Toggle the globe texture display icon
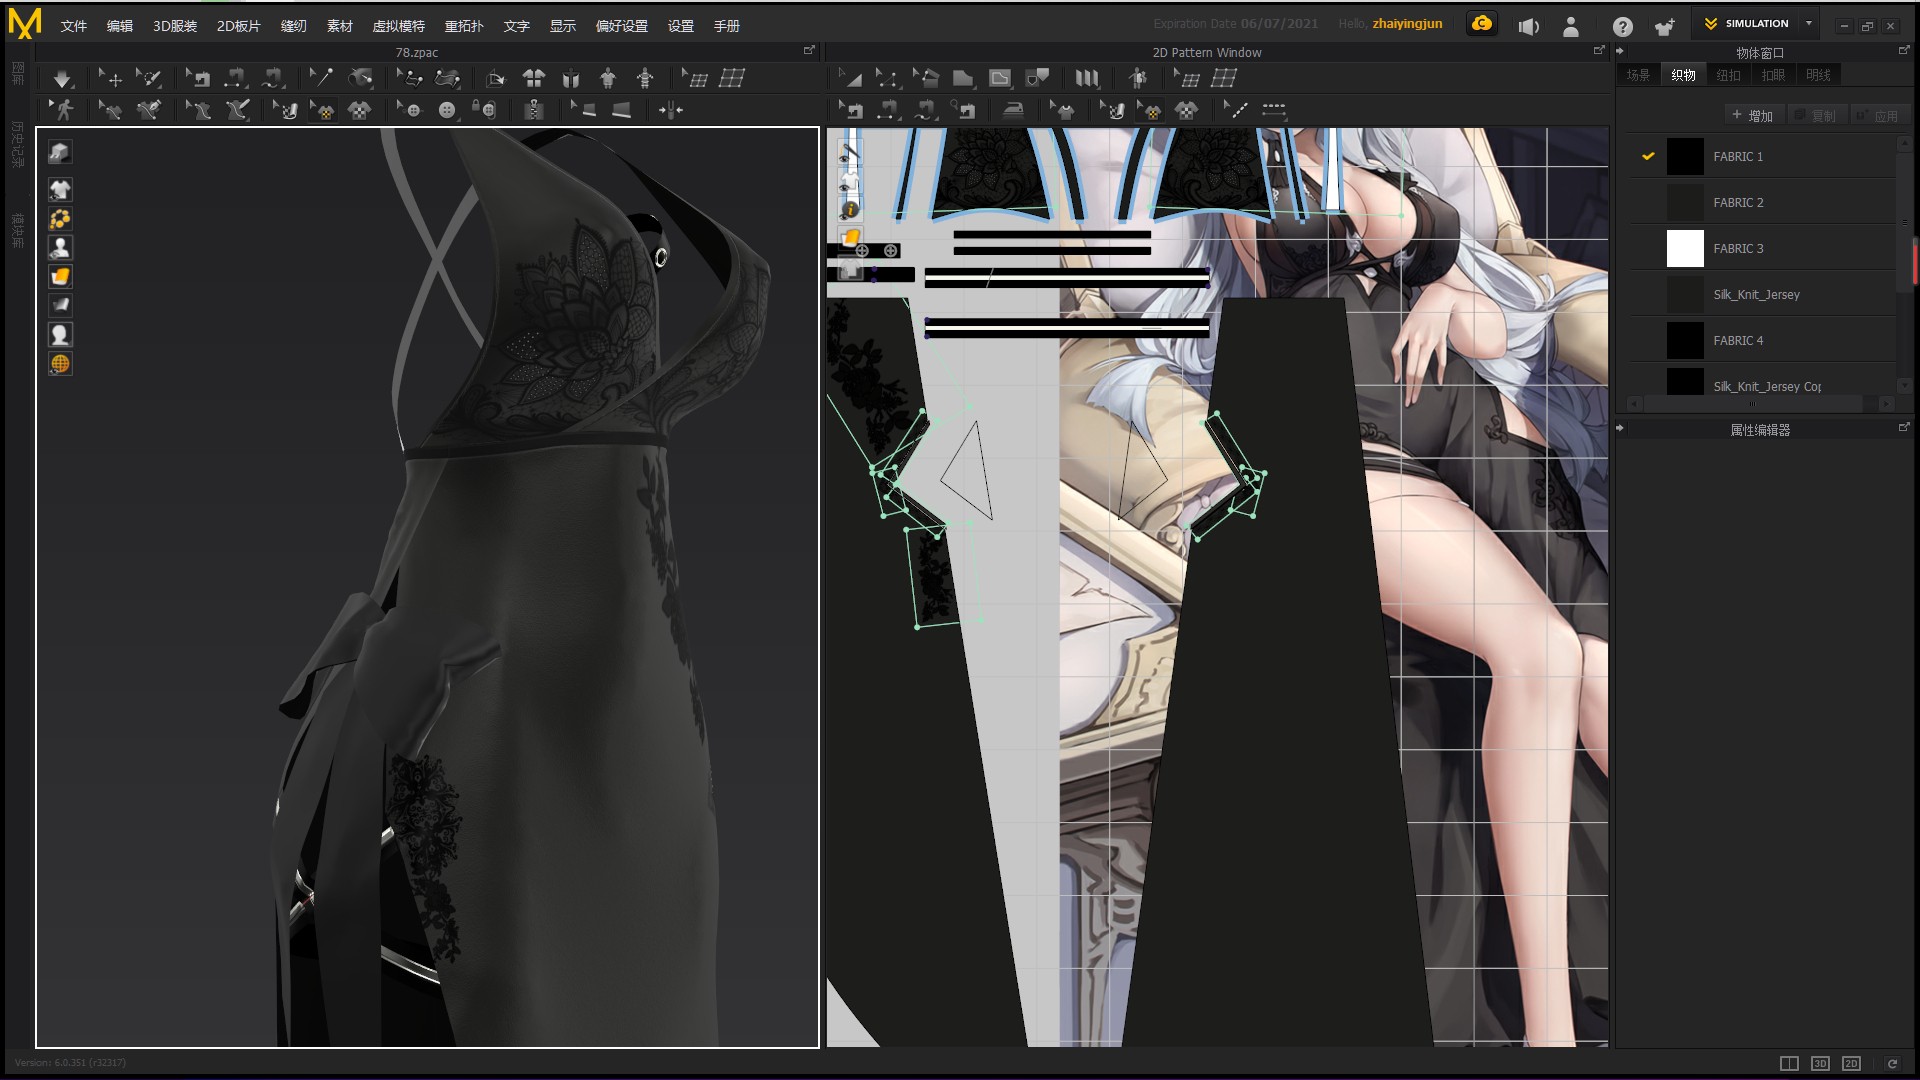The width and height of the screenshot is (1920, 1080). (60, 364)
